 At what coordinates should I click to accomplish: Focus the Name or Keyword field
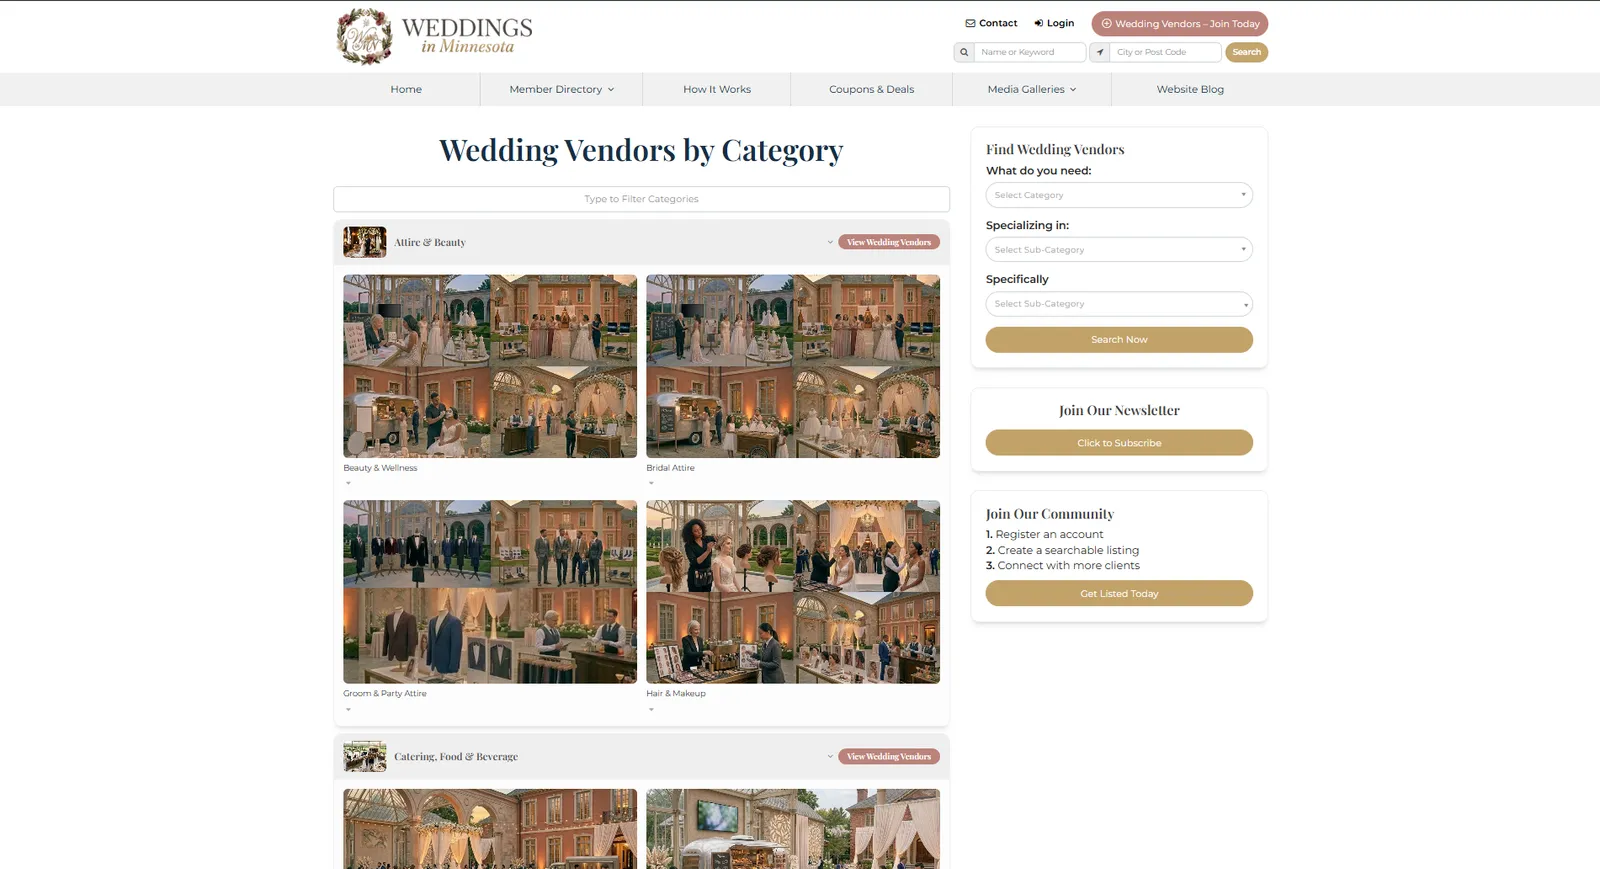[1030, 52]
